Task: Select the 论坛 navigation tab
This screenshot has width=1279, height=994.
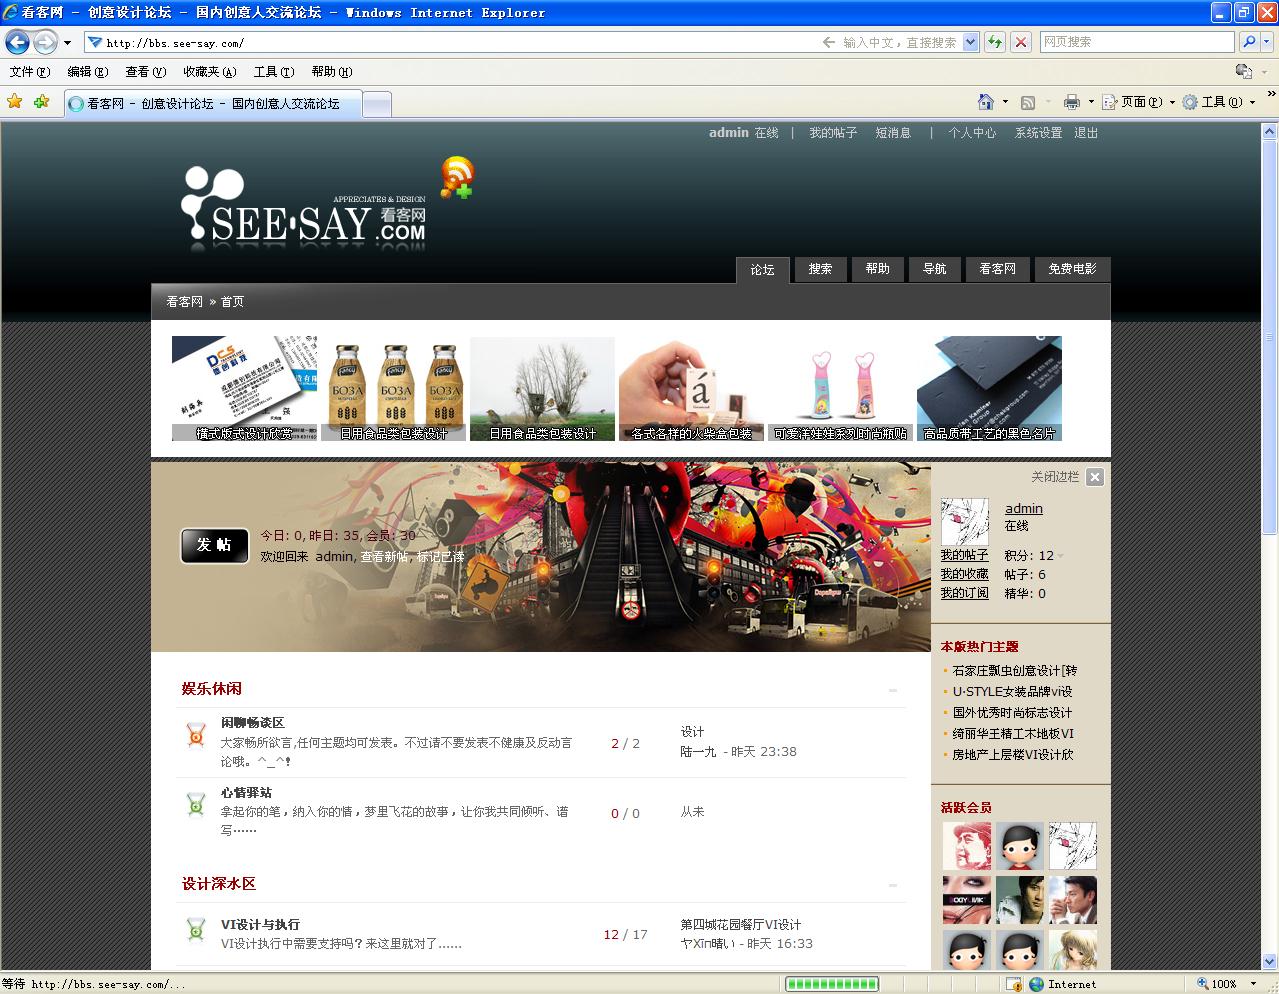Action: pos(763,270)
